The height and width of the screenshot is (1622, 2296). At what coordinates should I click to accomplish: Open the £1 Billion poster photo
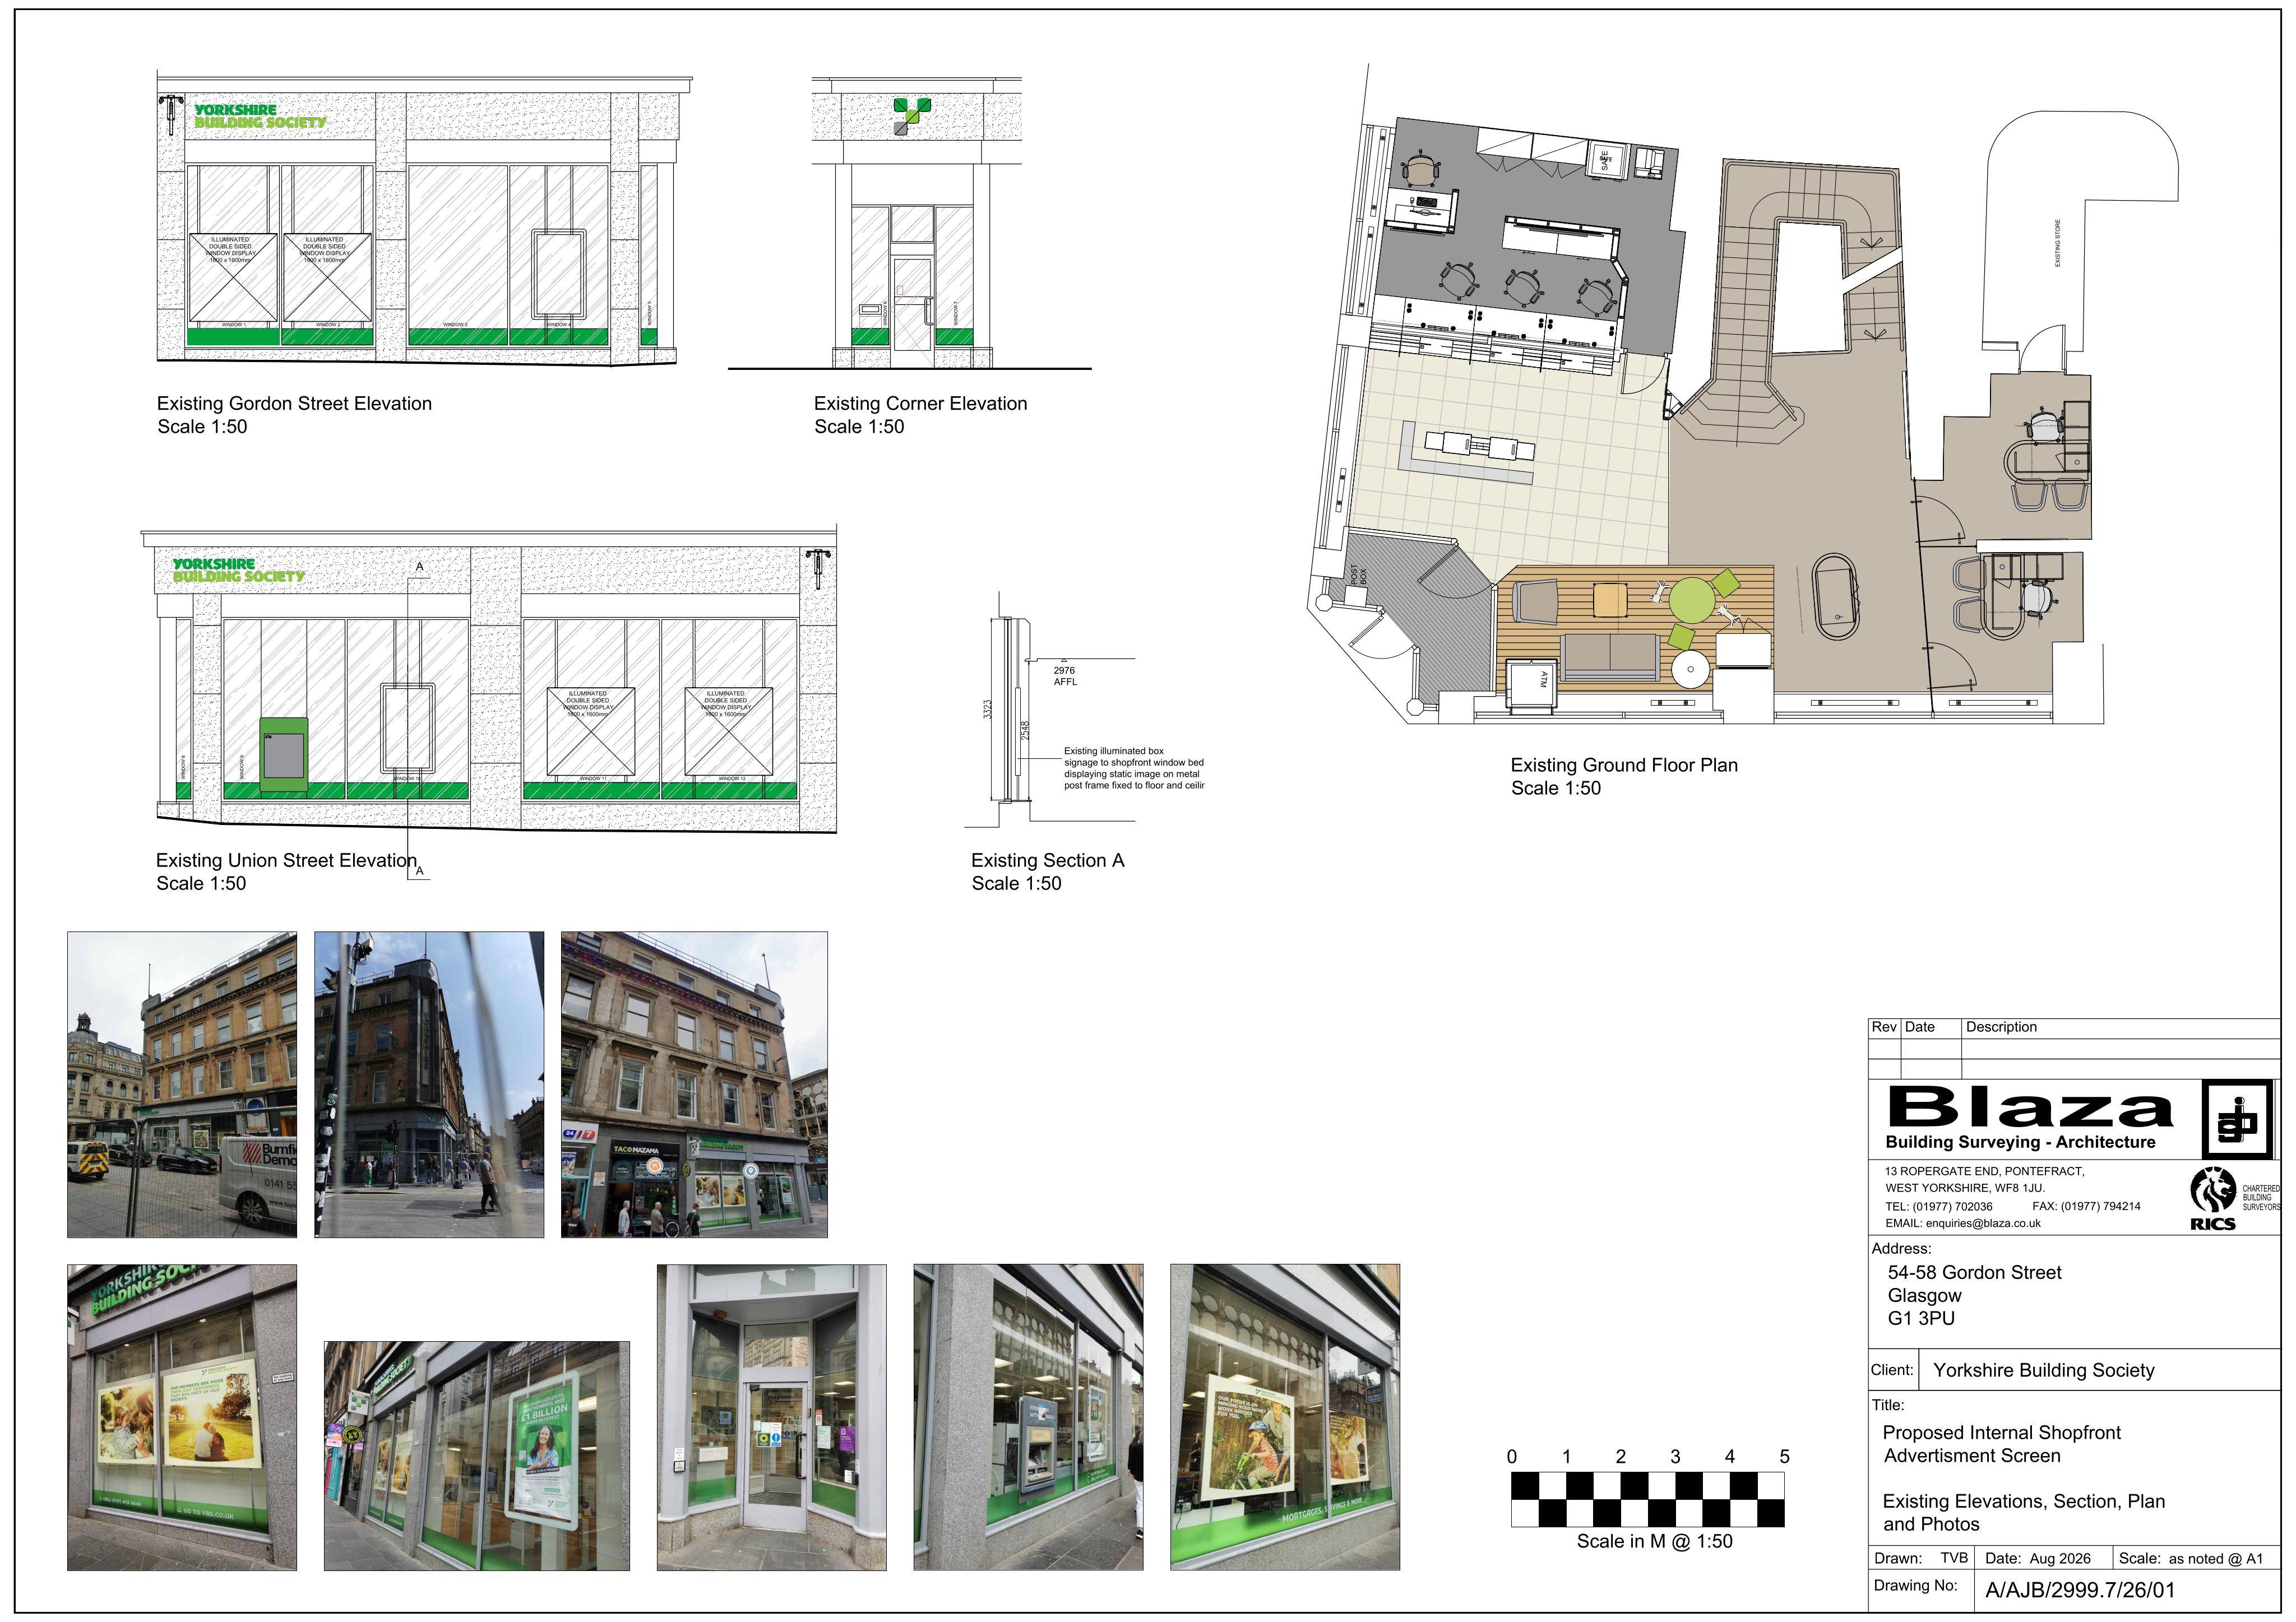477,1456
